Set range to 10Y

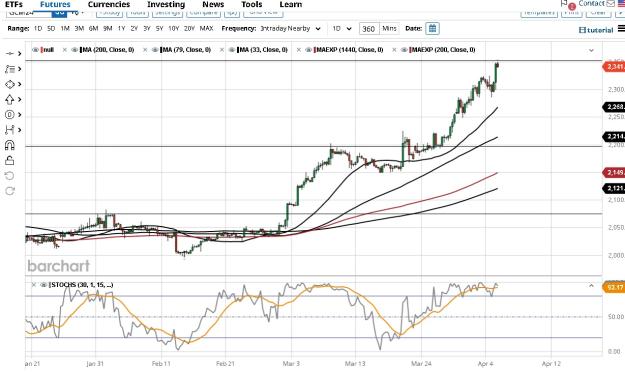click(x=173, y=28)
